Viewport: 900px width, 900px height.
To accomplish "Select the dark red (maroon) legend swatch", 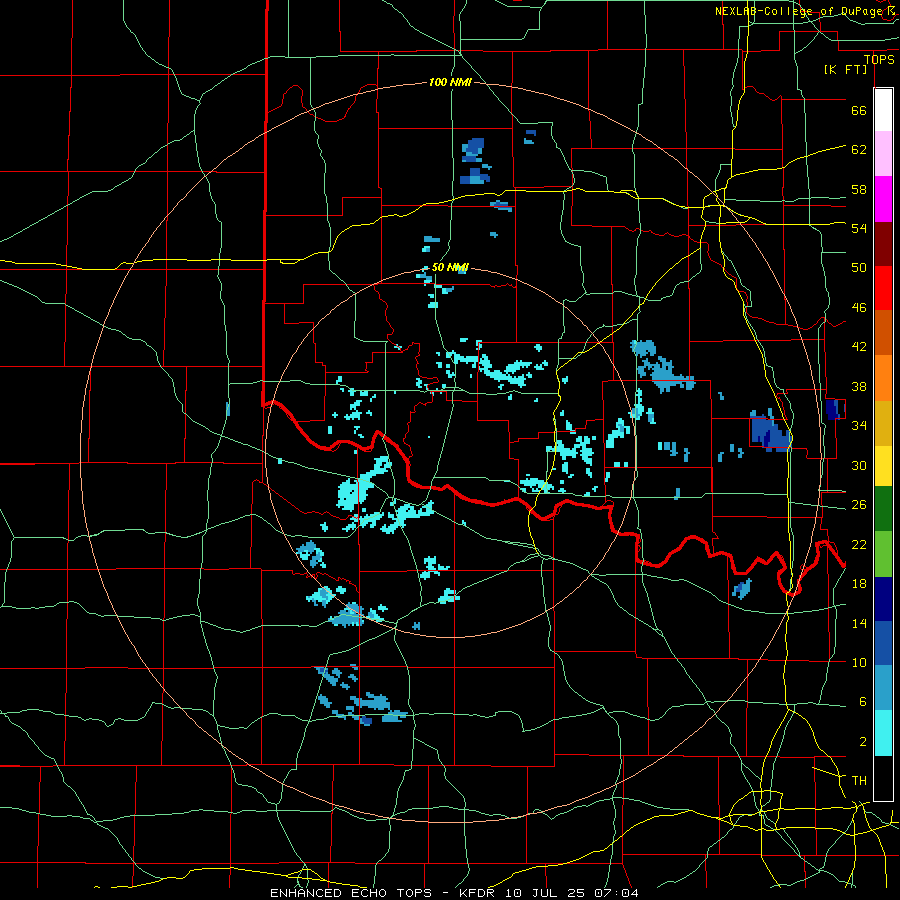I will pos(883,243).
